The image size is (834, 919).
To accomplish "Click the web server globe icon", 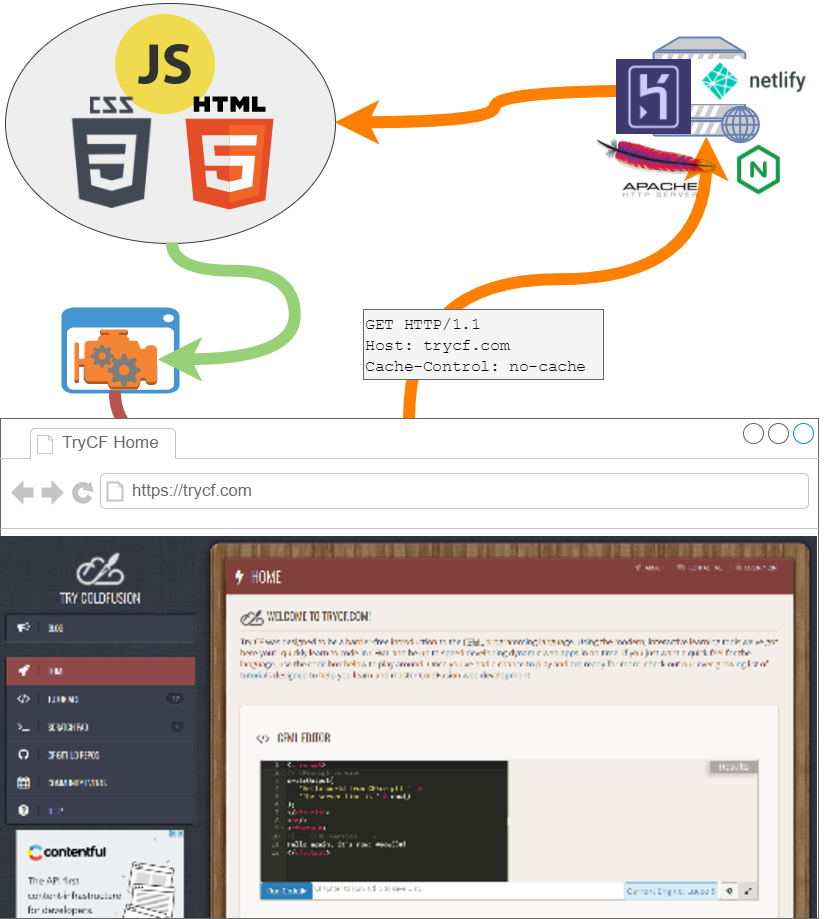I will coord(740,124).
